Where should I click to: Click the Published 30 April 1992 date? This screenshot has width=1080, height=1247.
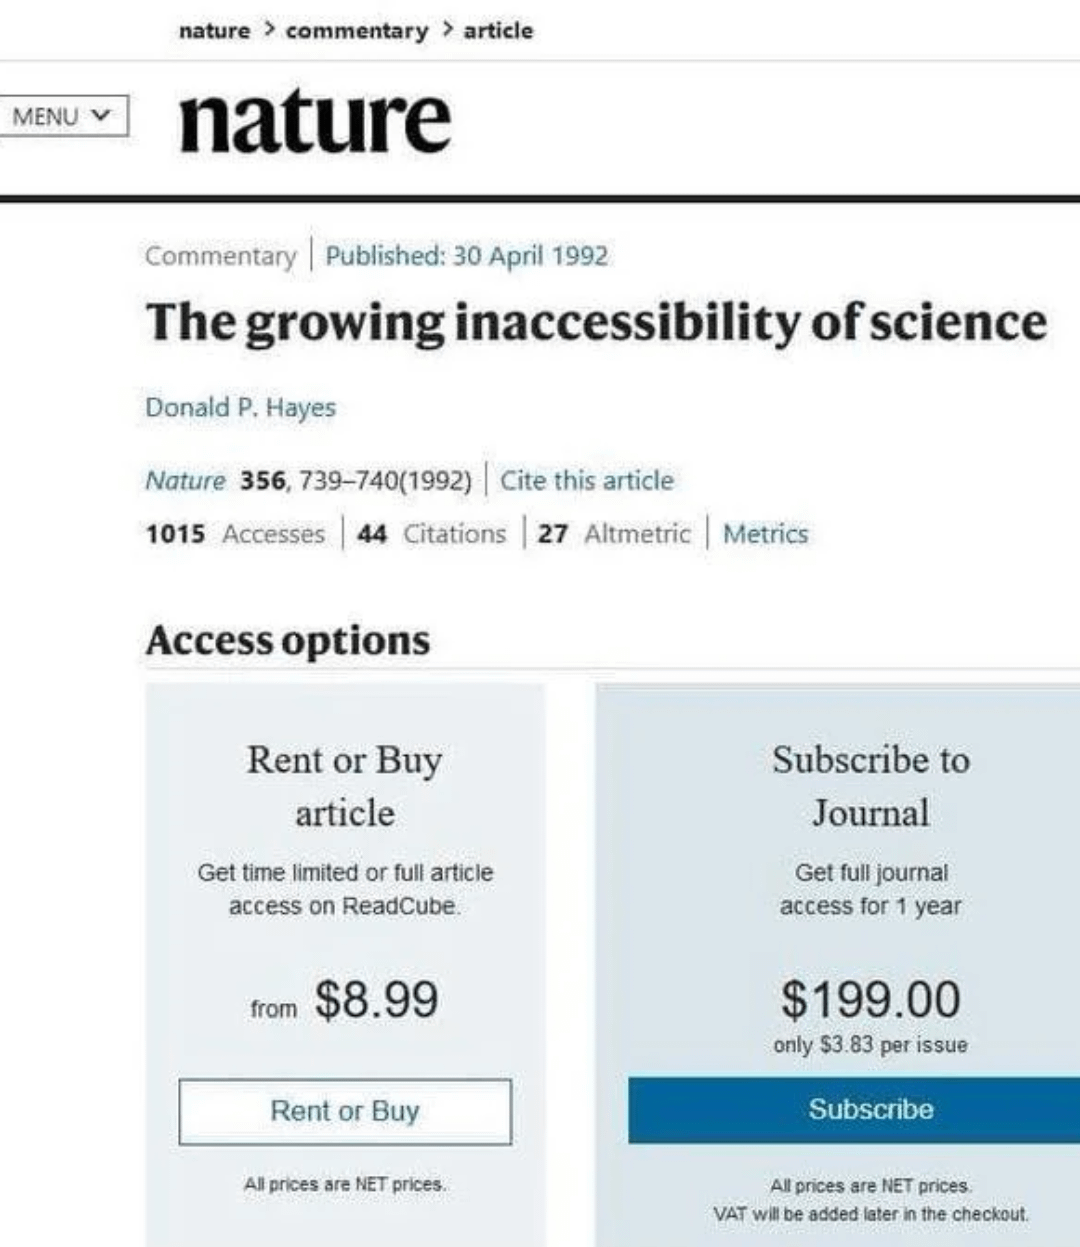pos(466,256)
